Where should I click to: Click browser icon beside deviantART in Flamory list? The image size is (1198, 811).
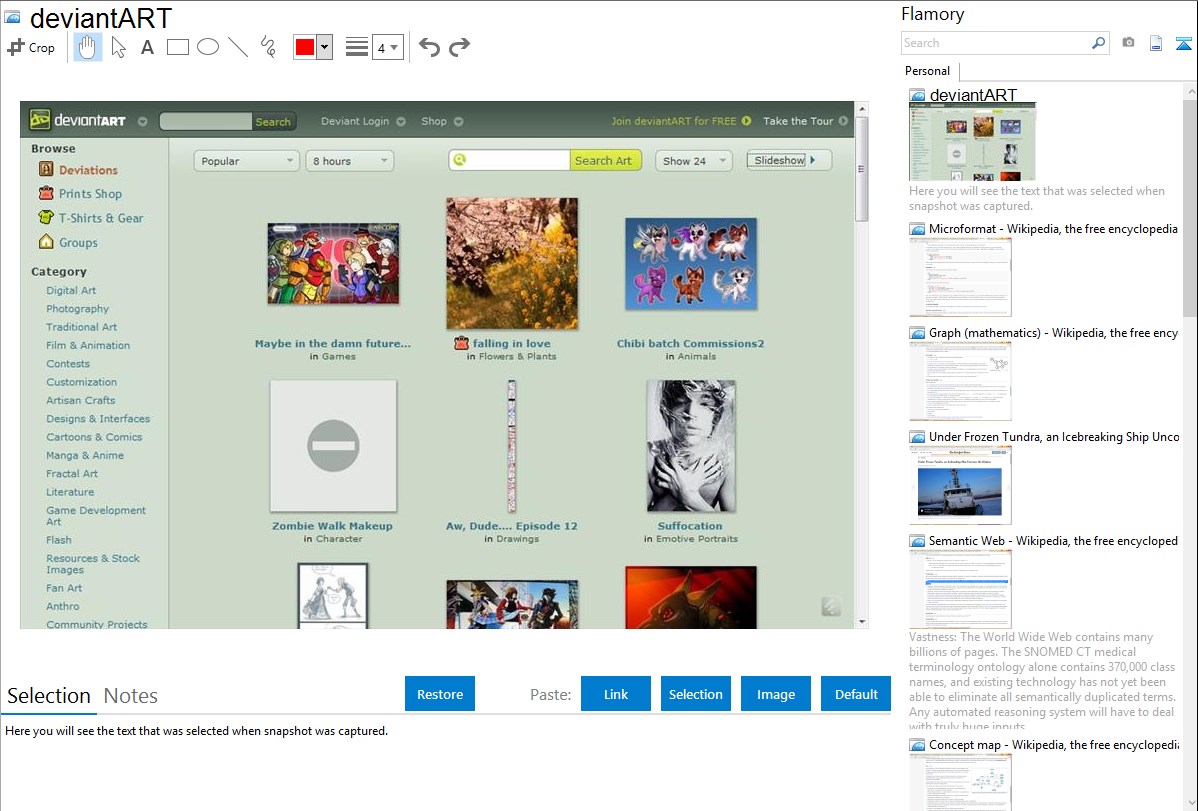(x=917, y=96)
